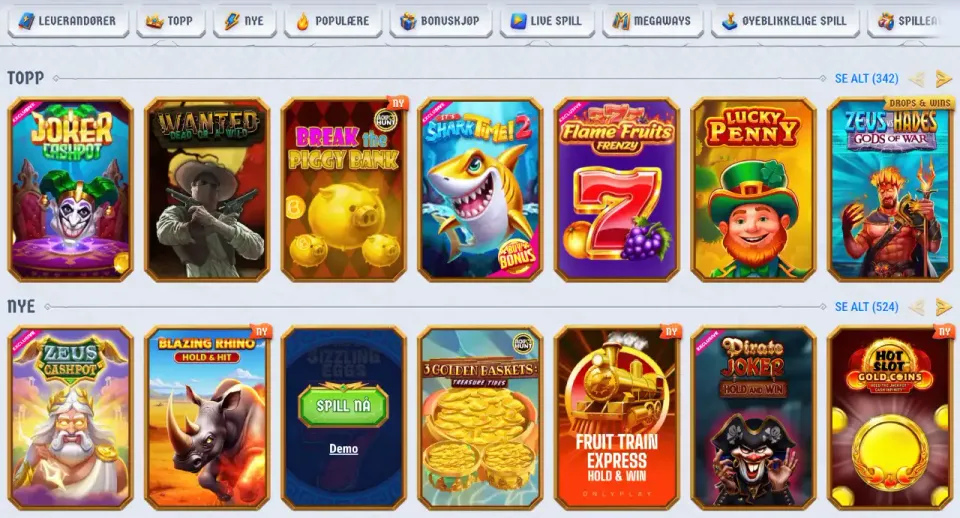Switch to the Live Spill category
Screen dimensions: 960x518
(547, 21)
